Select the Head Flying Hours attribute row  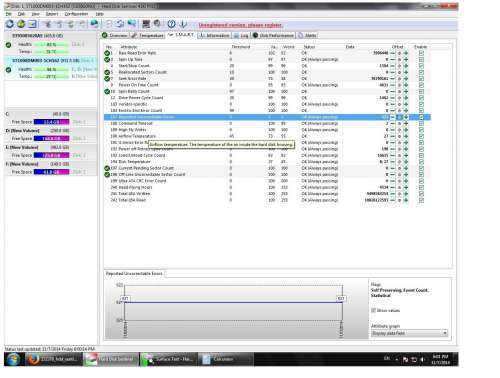[x=267, y=187]
